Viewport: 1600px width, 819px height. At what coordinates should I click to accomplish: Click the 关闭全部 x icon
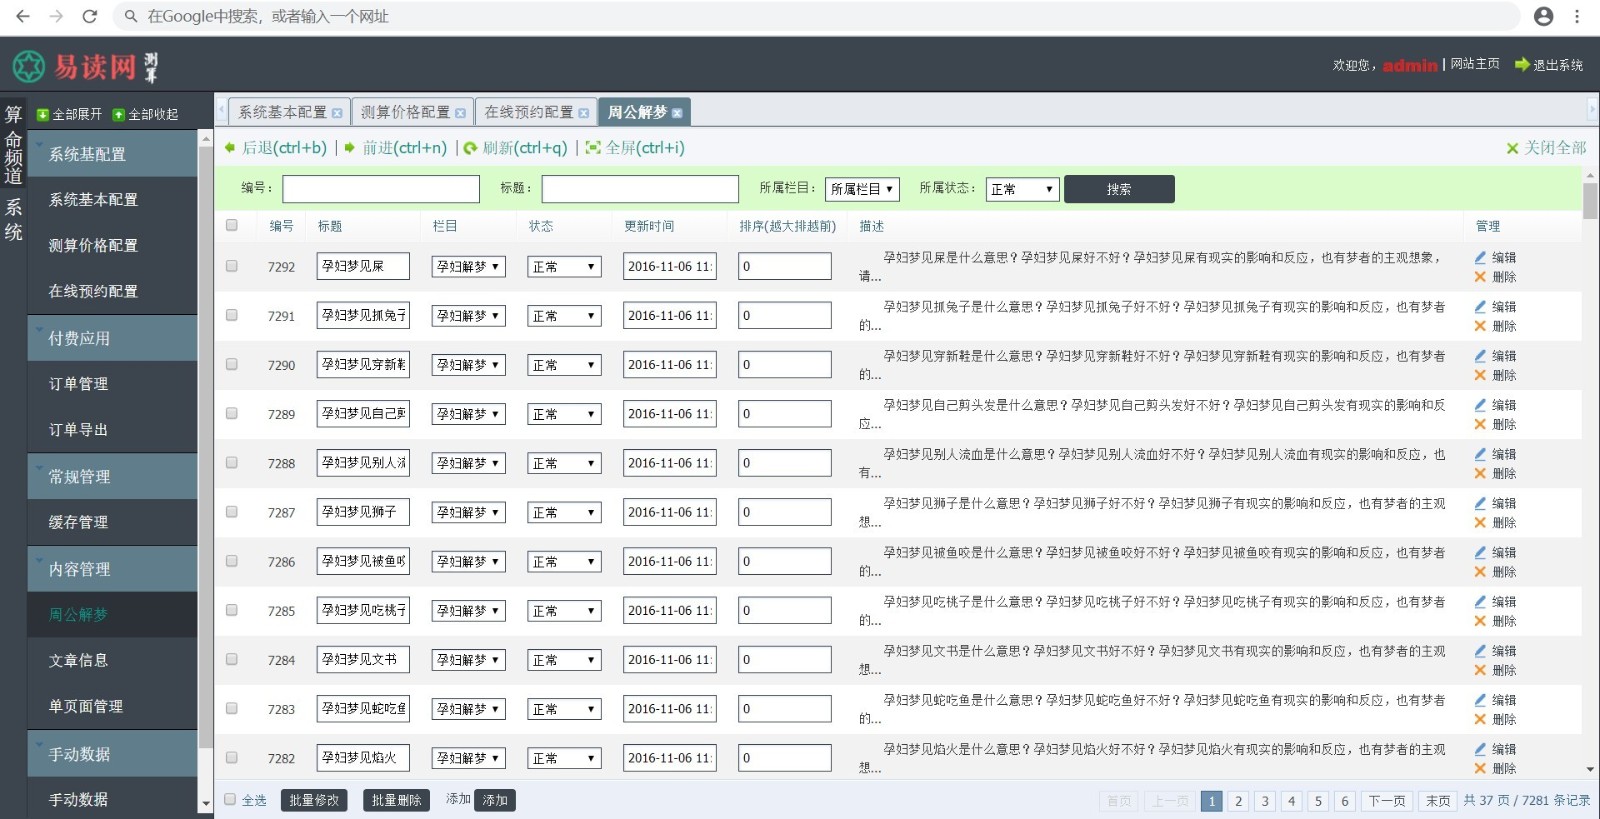tap(1513, 148)
